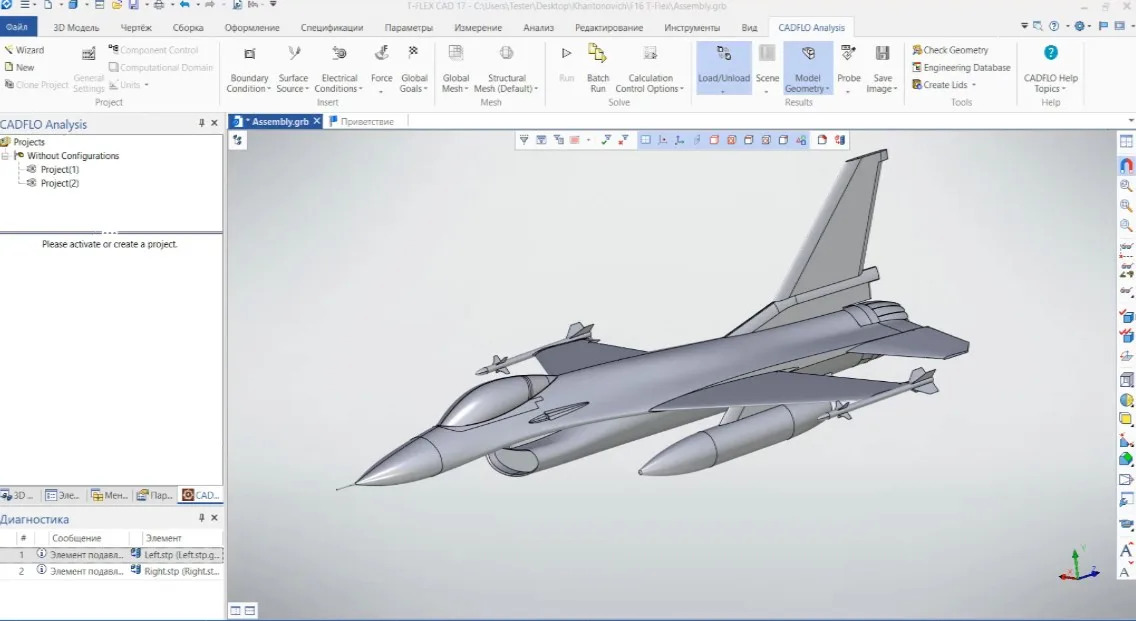Toggle the workplane grid selection filter
This screenshot has height=621, width=1136.
click(645, 140)
